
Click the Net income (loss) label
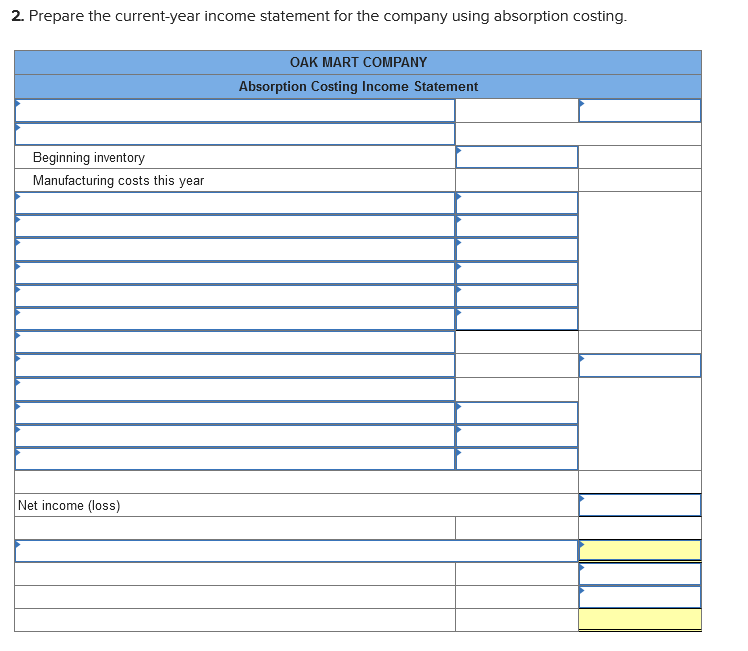[x=69, y=505]
